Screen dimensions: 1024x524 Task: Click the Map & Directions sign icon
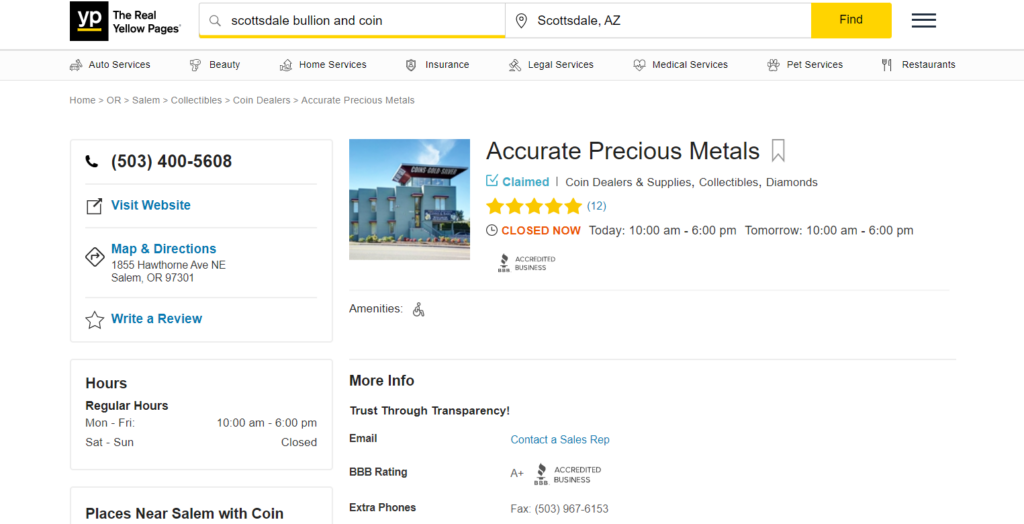tap(95, 257)
